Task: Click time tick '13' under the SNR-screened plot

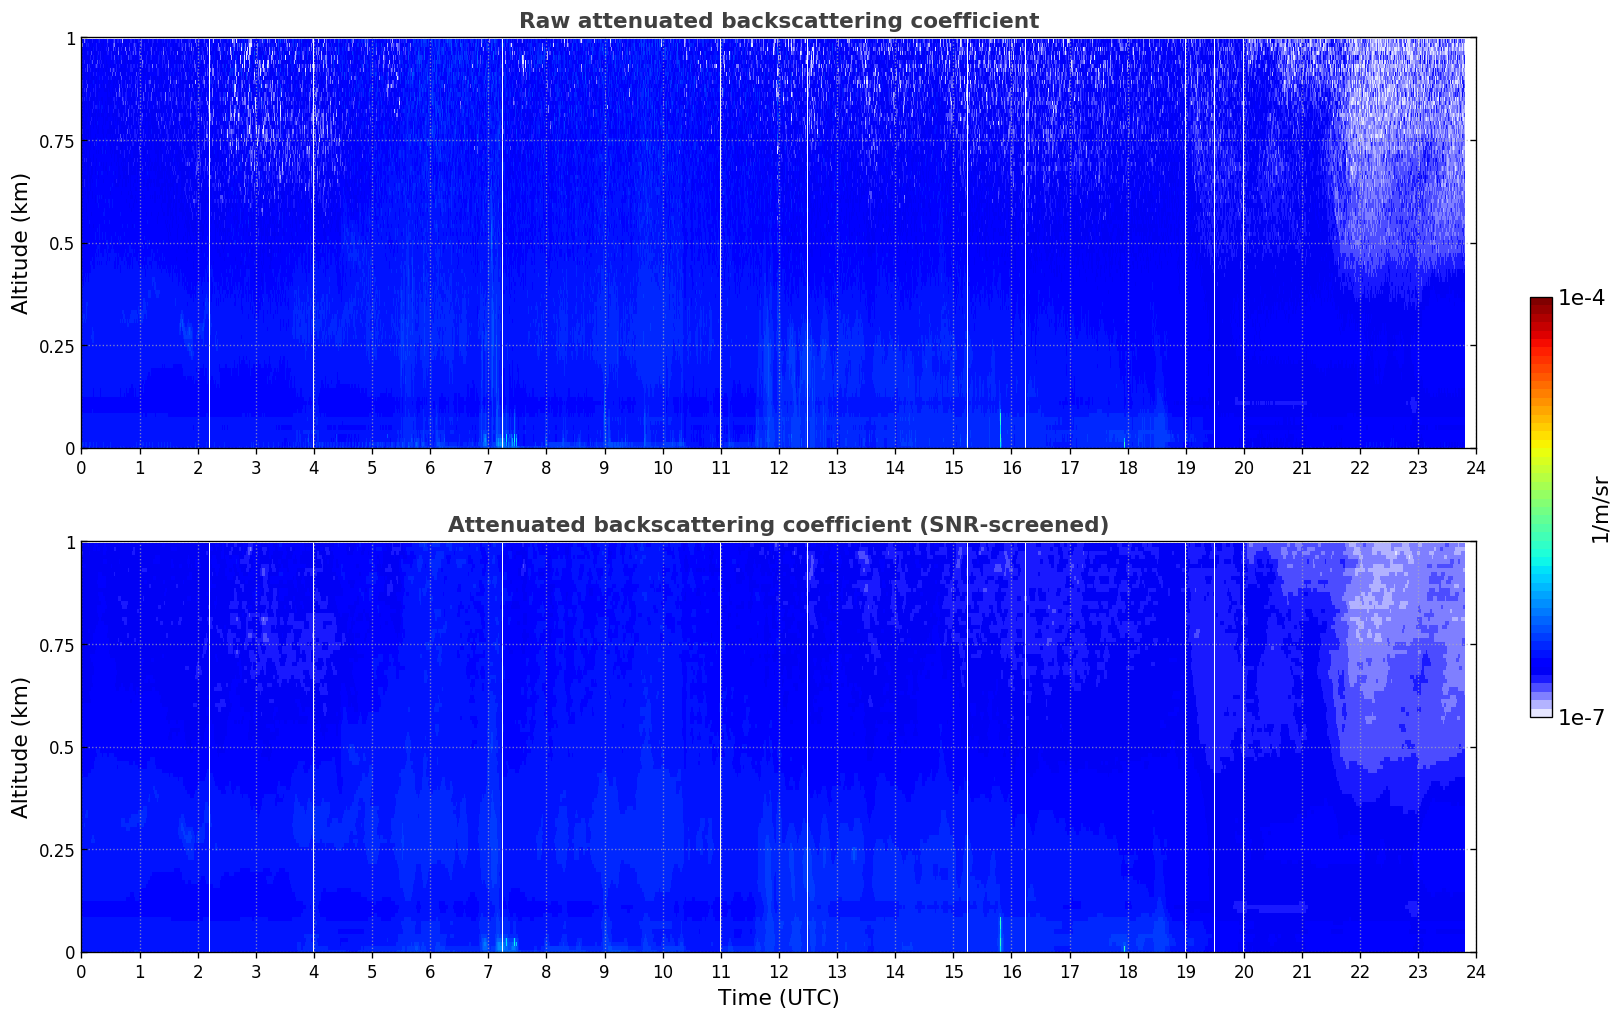Action: (837, 971)
